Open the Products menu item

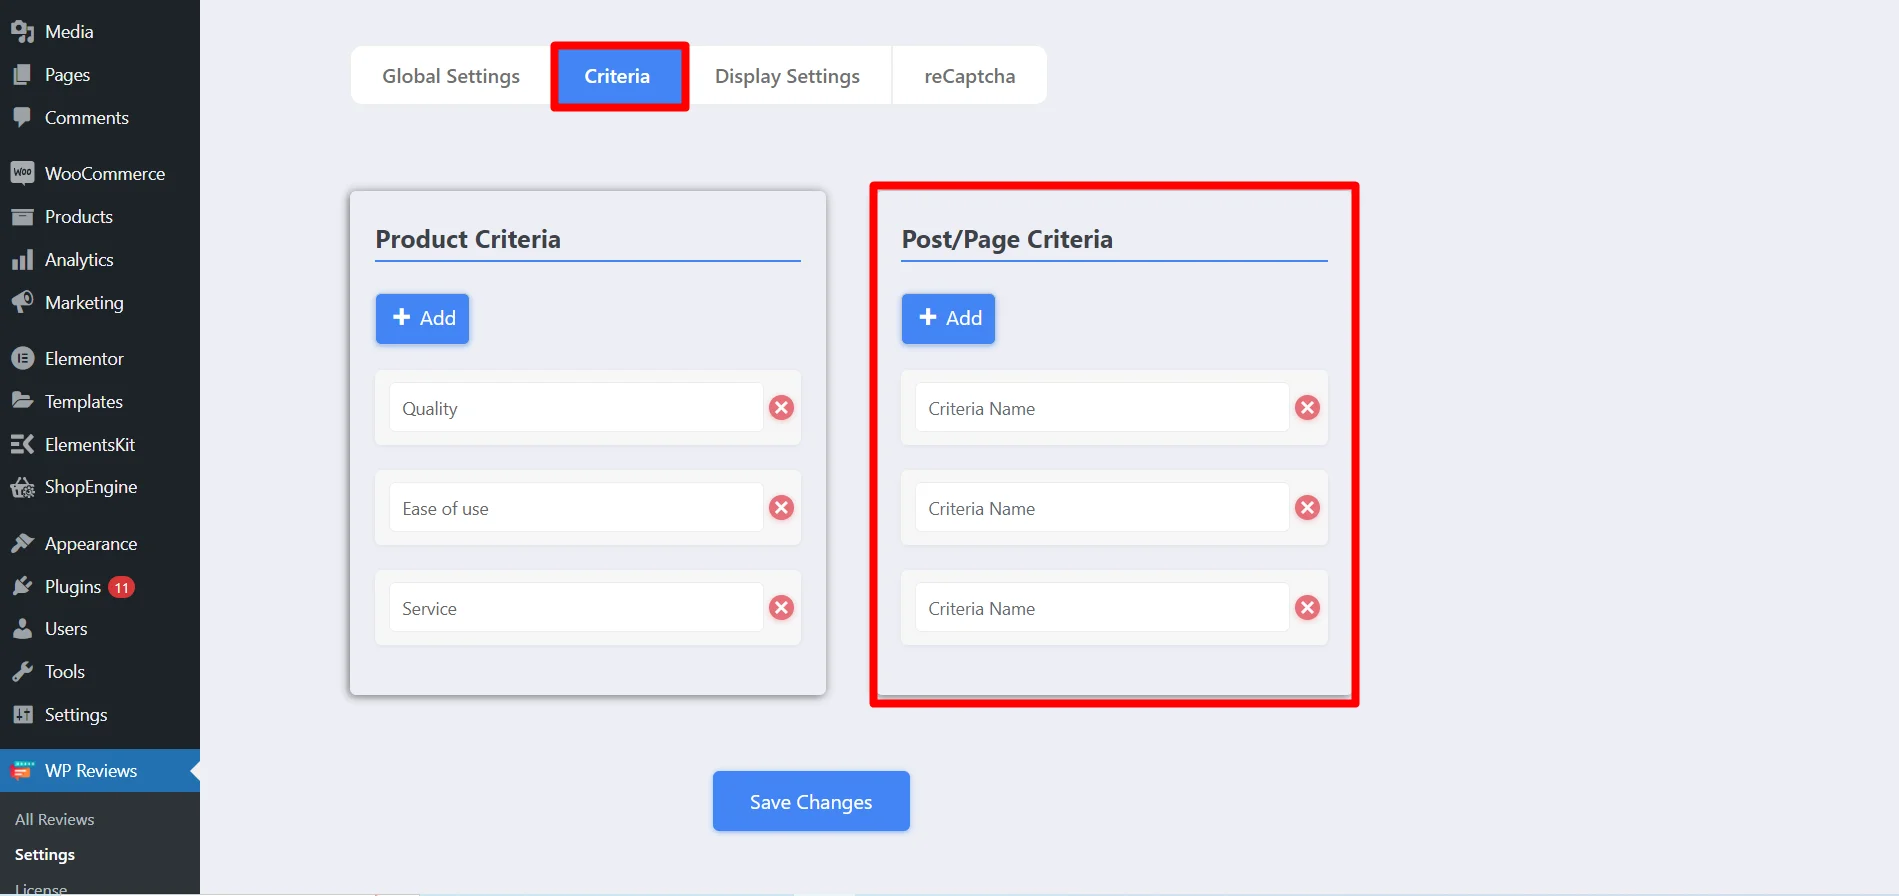point(100,217)
